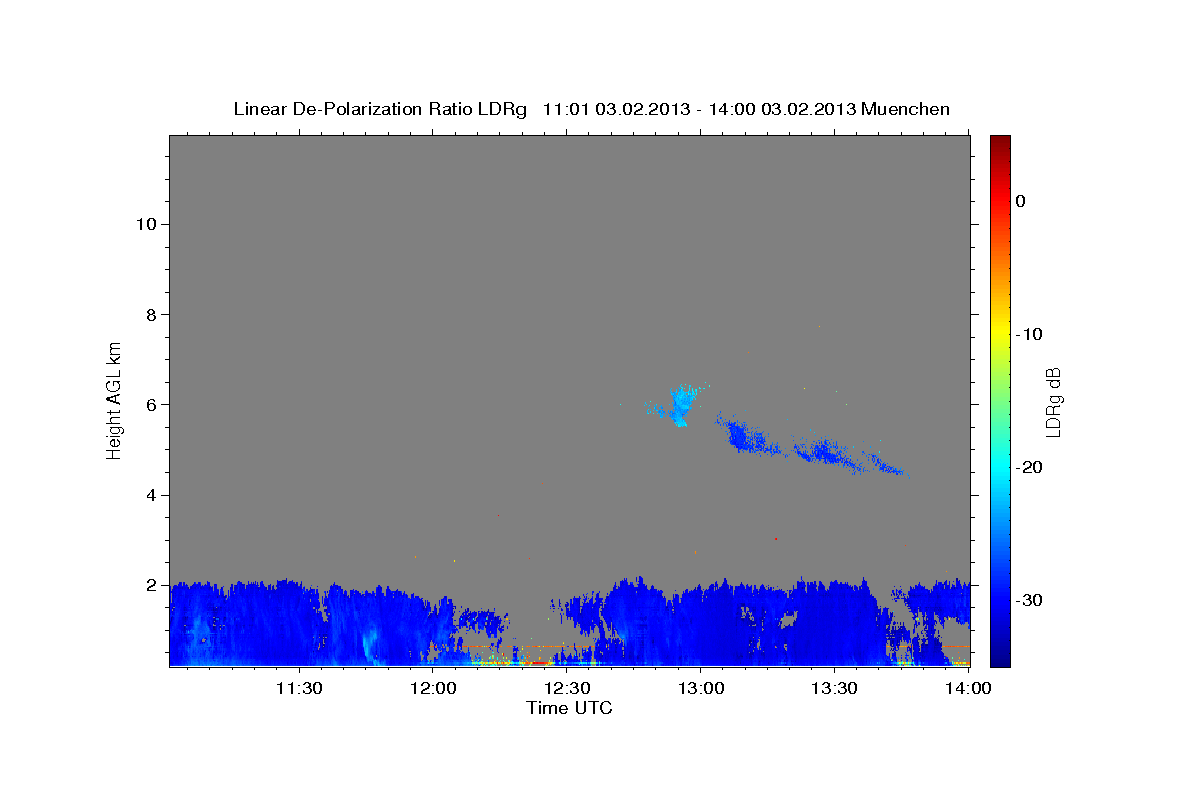Click the colorbar value label -20
This screenshot has width=1200, height=800.
click(x=1029, y=467)
